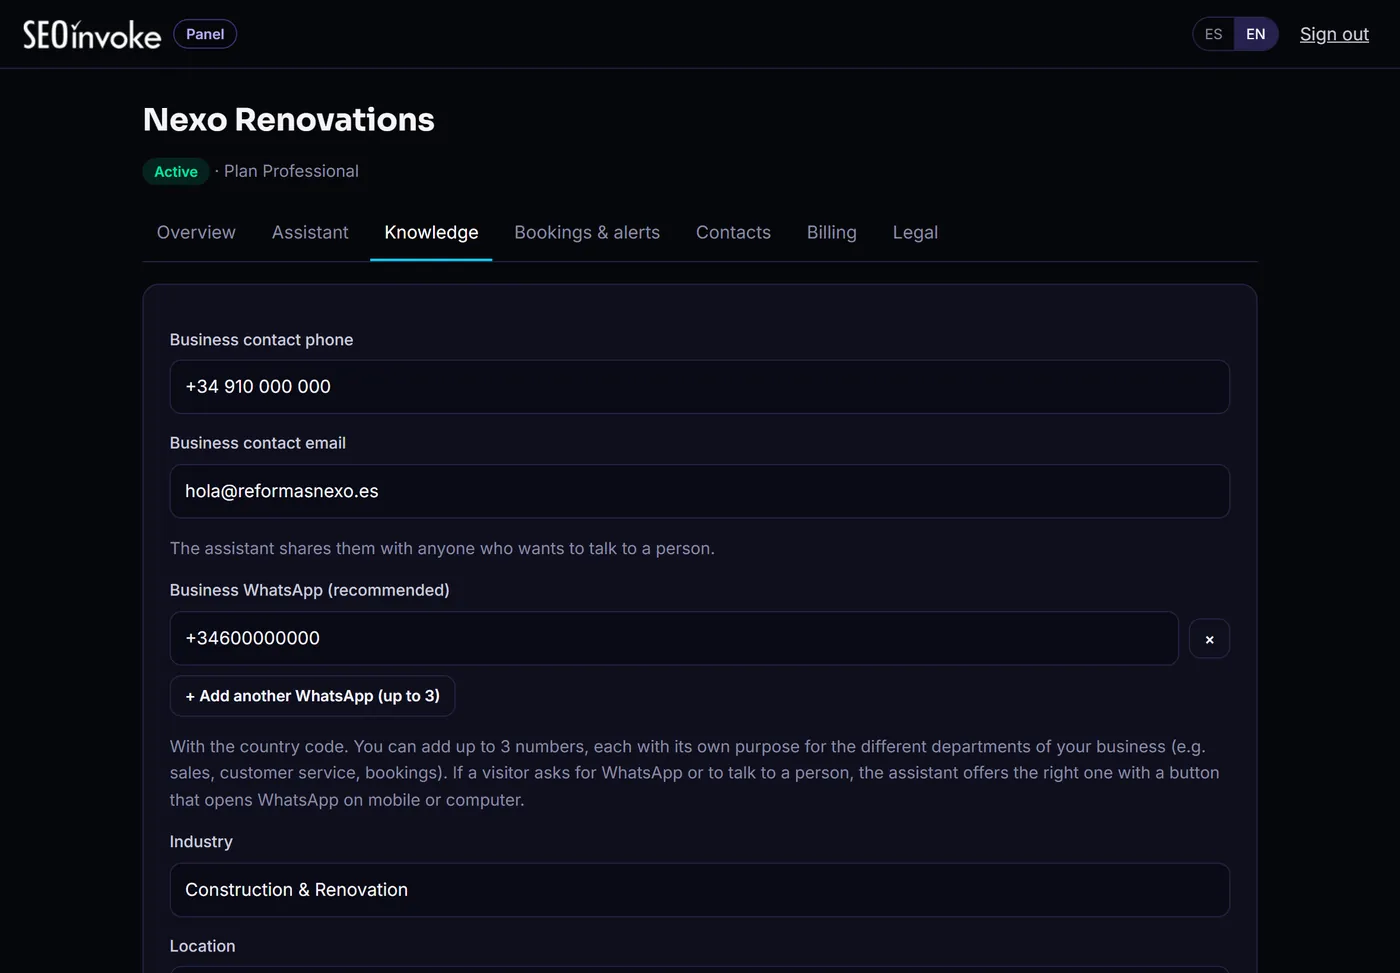Switch to the Contacts tab
Image resolution: width=1400 pixels, height=973 pixels.
coord(733,232)
